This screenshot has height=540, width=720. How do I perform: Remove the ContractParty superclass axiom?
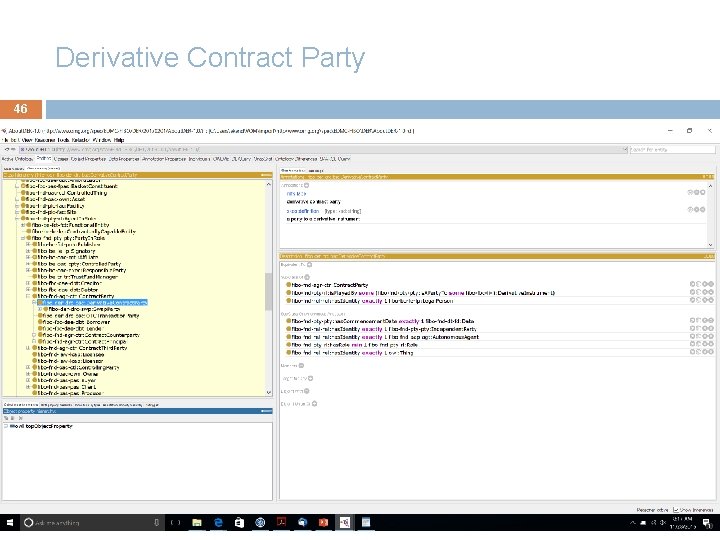point(704,285)
